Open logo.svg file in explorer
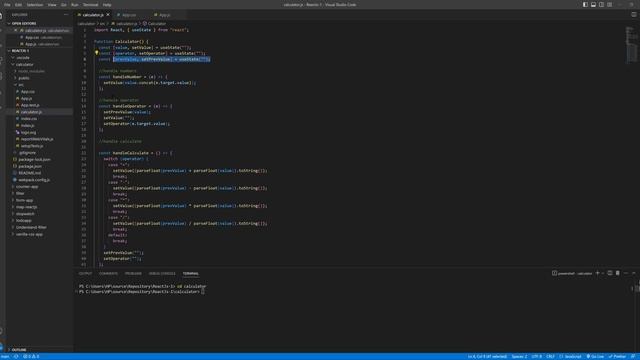This screenshot has width=640, height=360. pyautogui.click(x=28, y=132)
